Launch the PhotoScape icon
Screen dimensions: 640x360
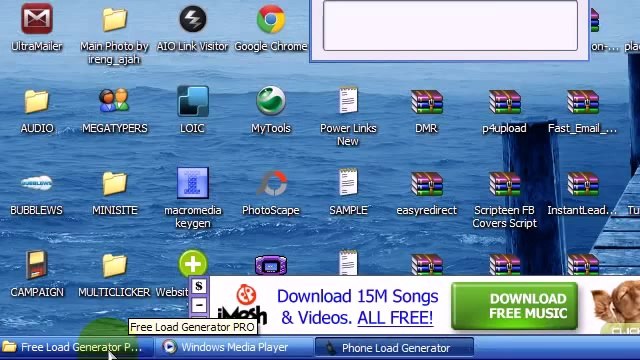271,183
